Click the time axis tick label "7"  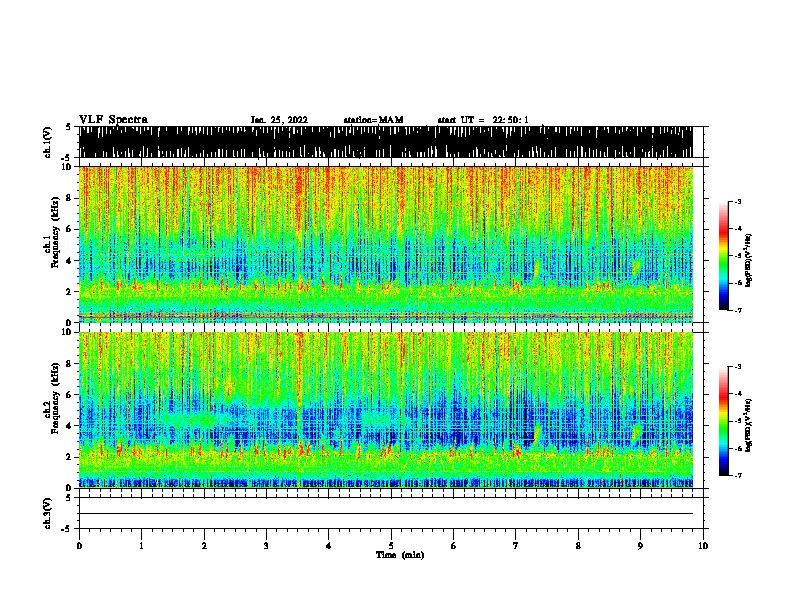(x=516, y=546)
